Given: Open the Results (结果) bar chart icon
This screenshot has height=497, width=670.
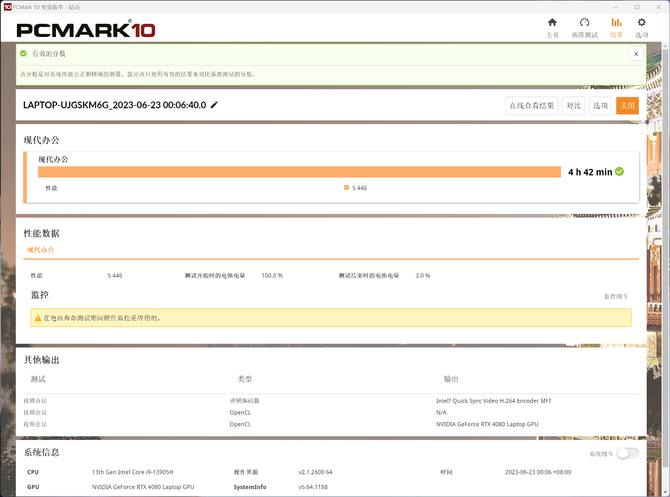Looking at the screenshot, I should 616,23.
